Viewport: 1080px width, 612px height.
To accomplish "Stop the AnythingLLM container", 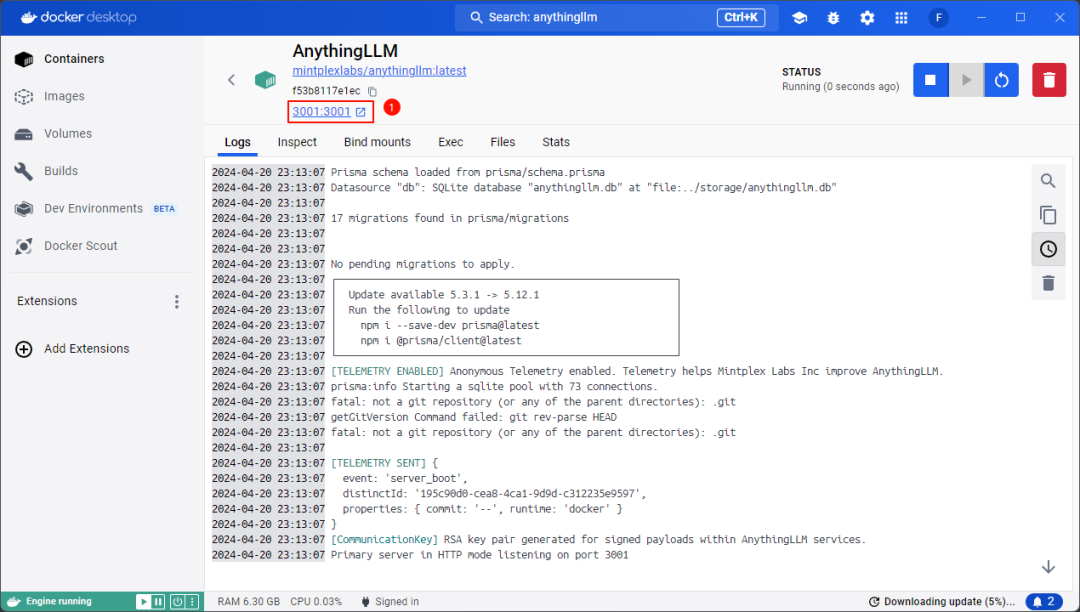I will (930, 80).
